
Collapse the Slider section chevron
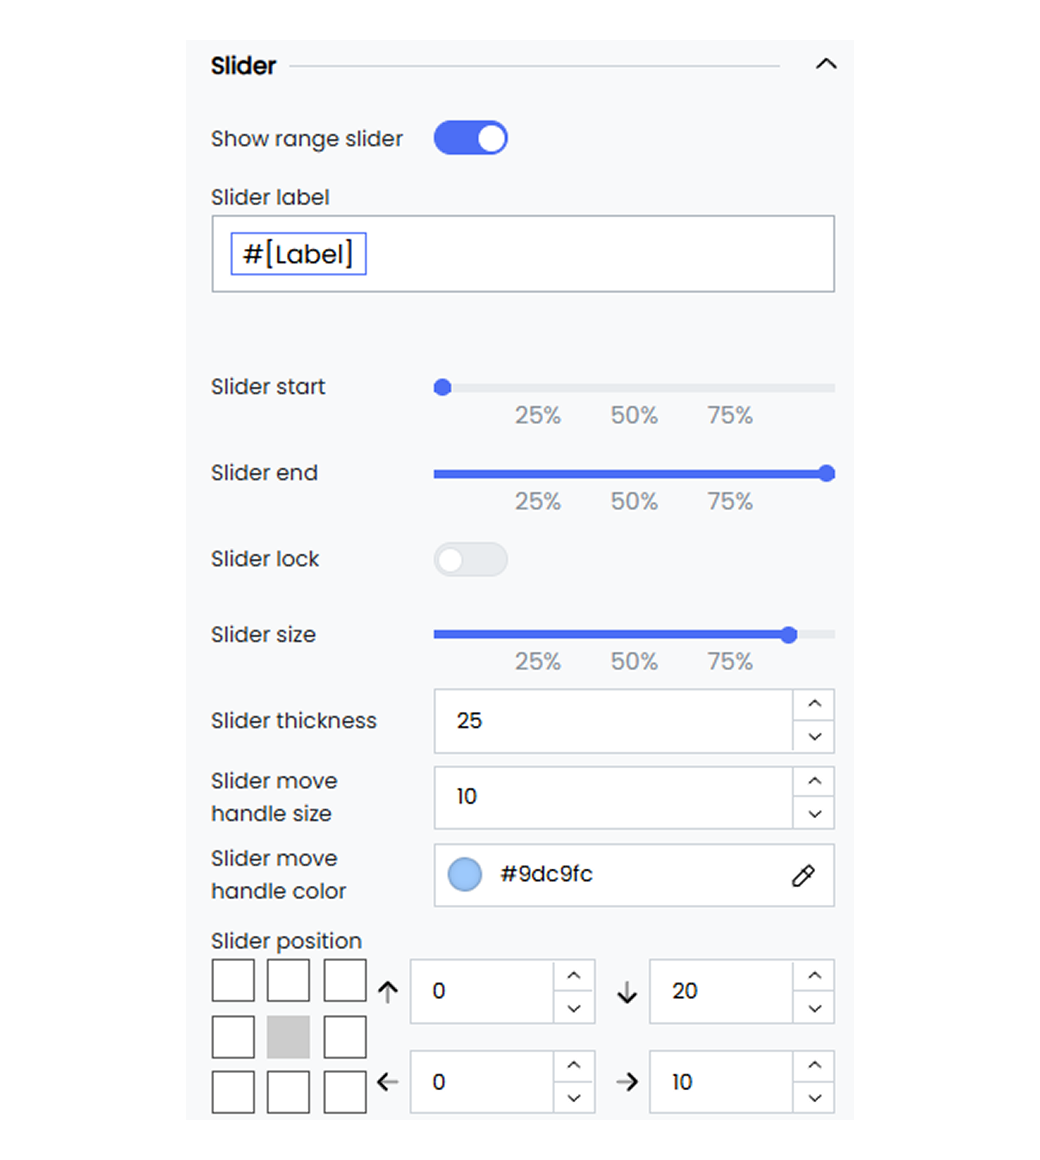pyautogui.click(x=825, y=64)
